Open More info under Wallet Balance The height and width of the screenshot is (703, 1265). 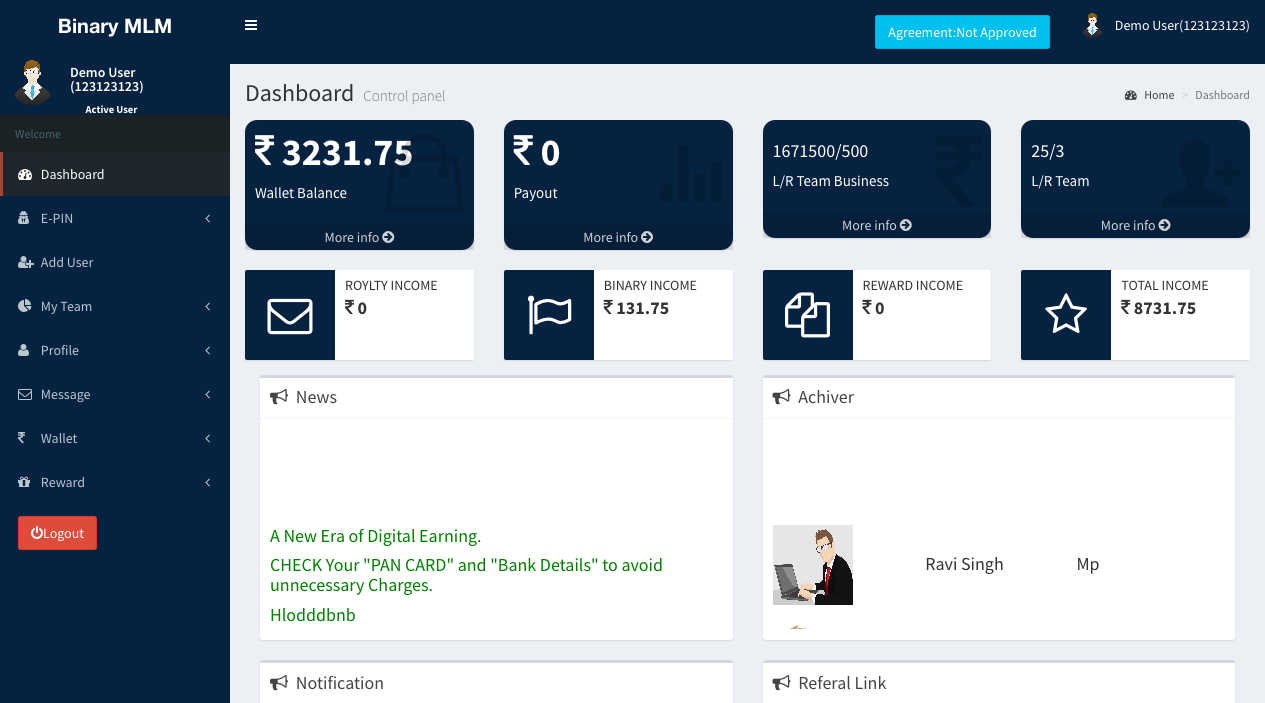359,237
